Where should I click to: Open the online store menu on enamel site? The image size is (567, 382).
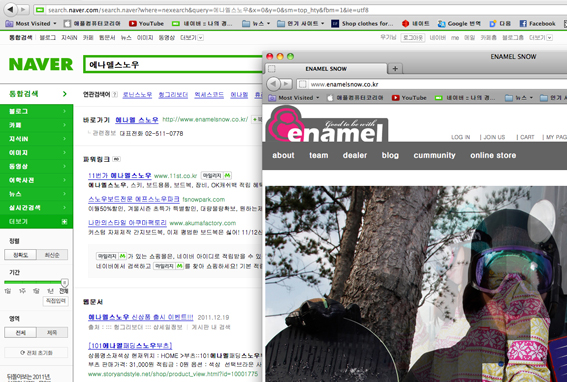click(493, 155)
